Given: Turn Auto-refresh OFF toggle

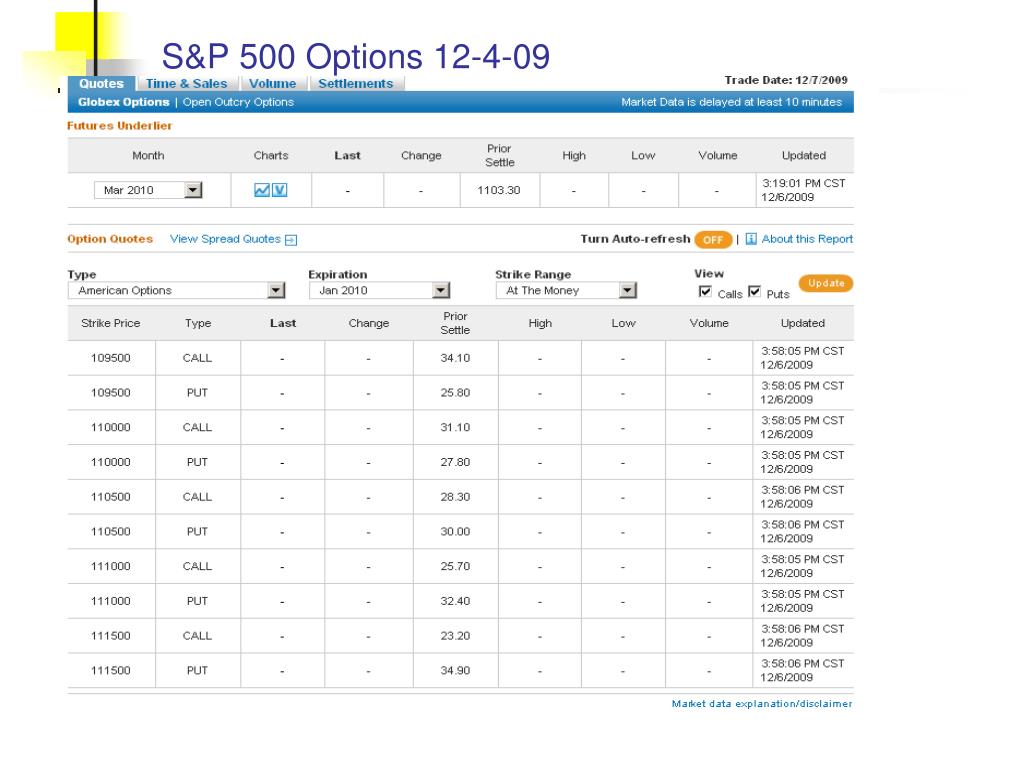Looking at the screenshot, I should pos(713,240).
